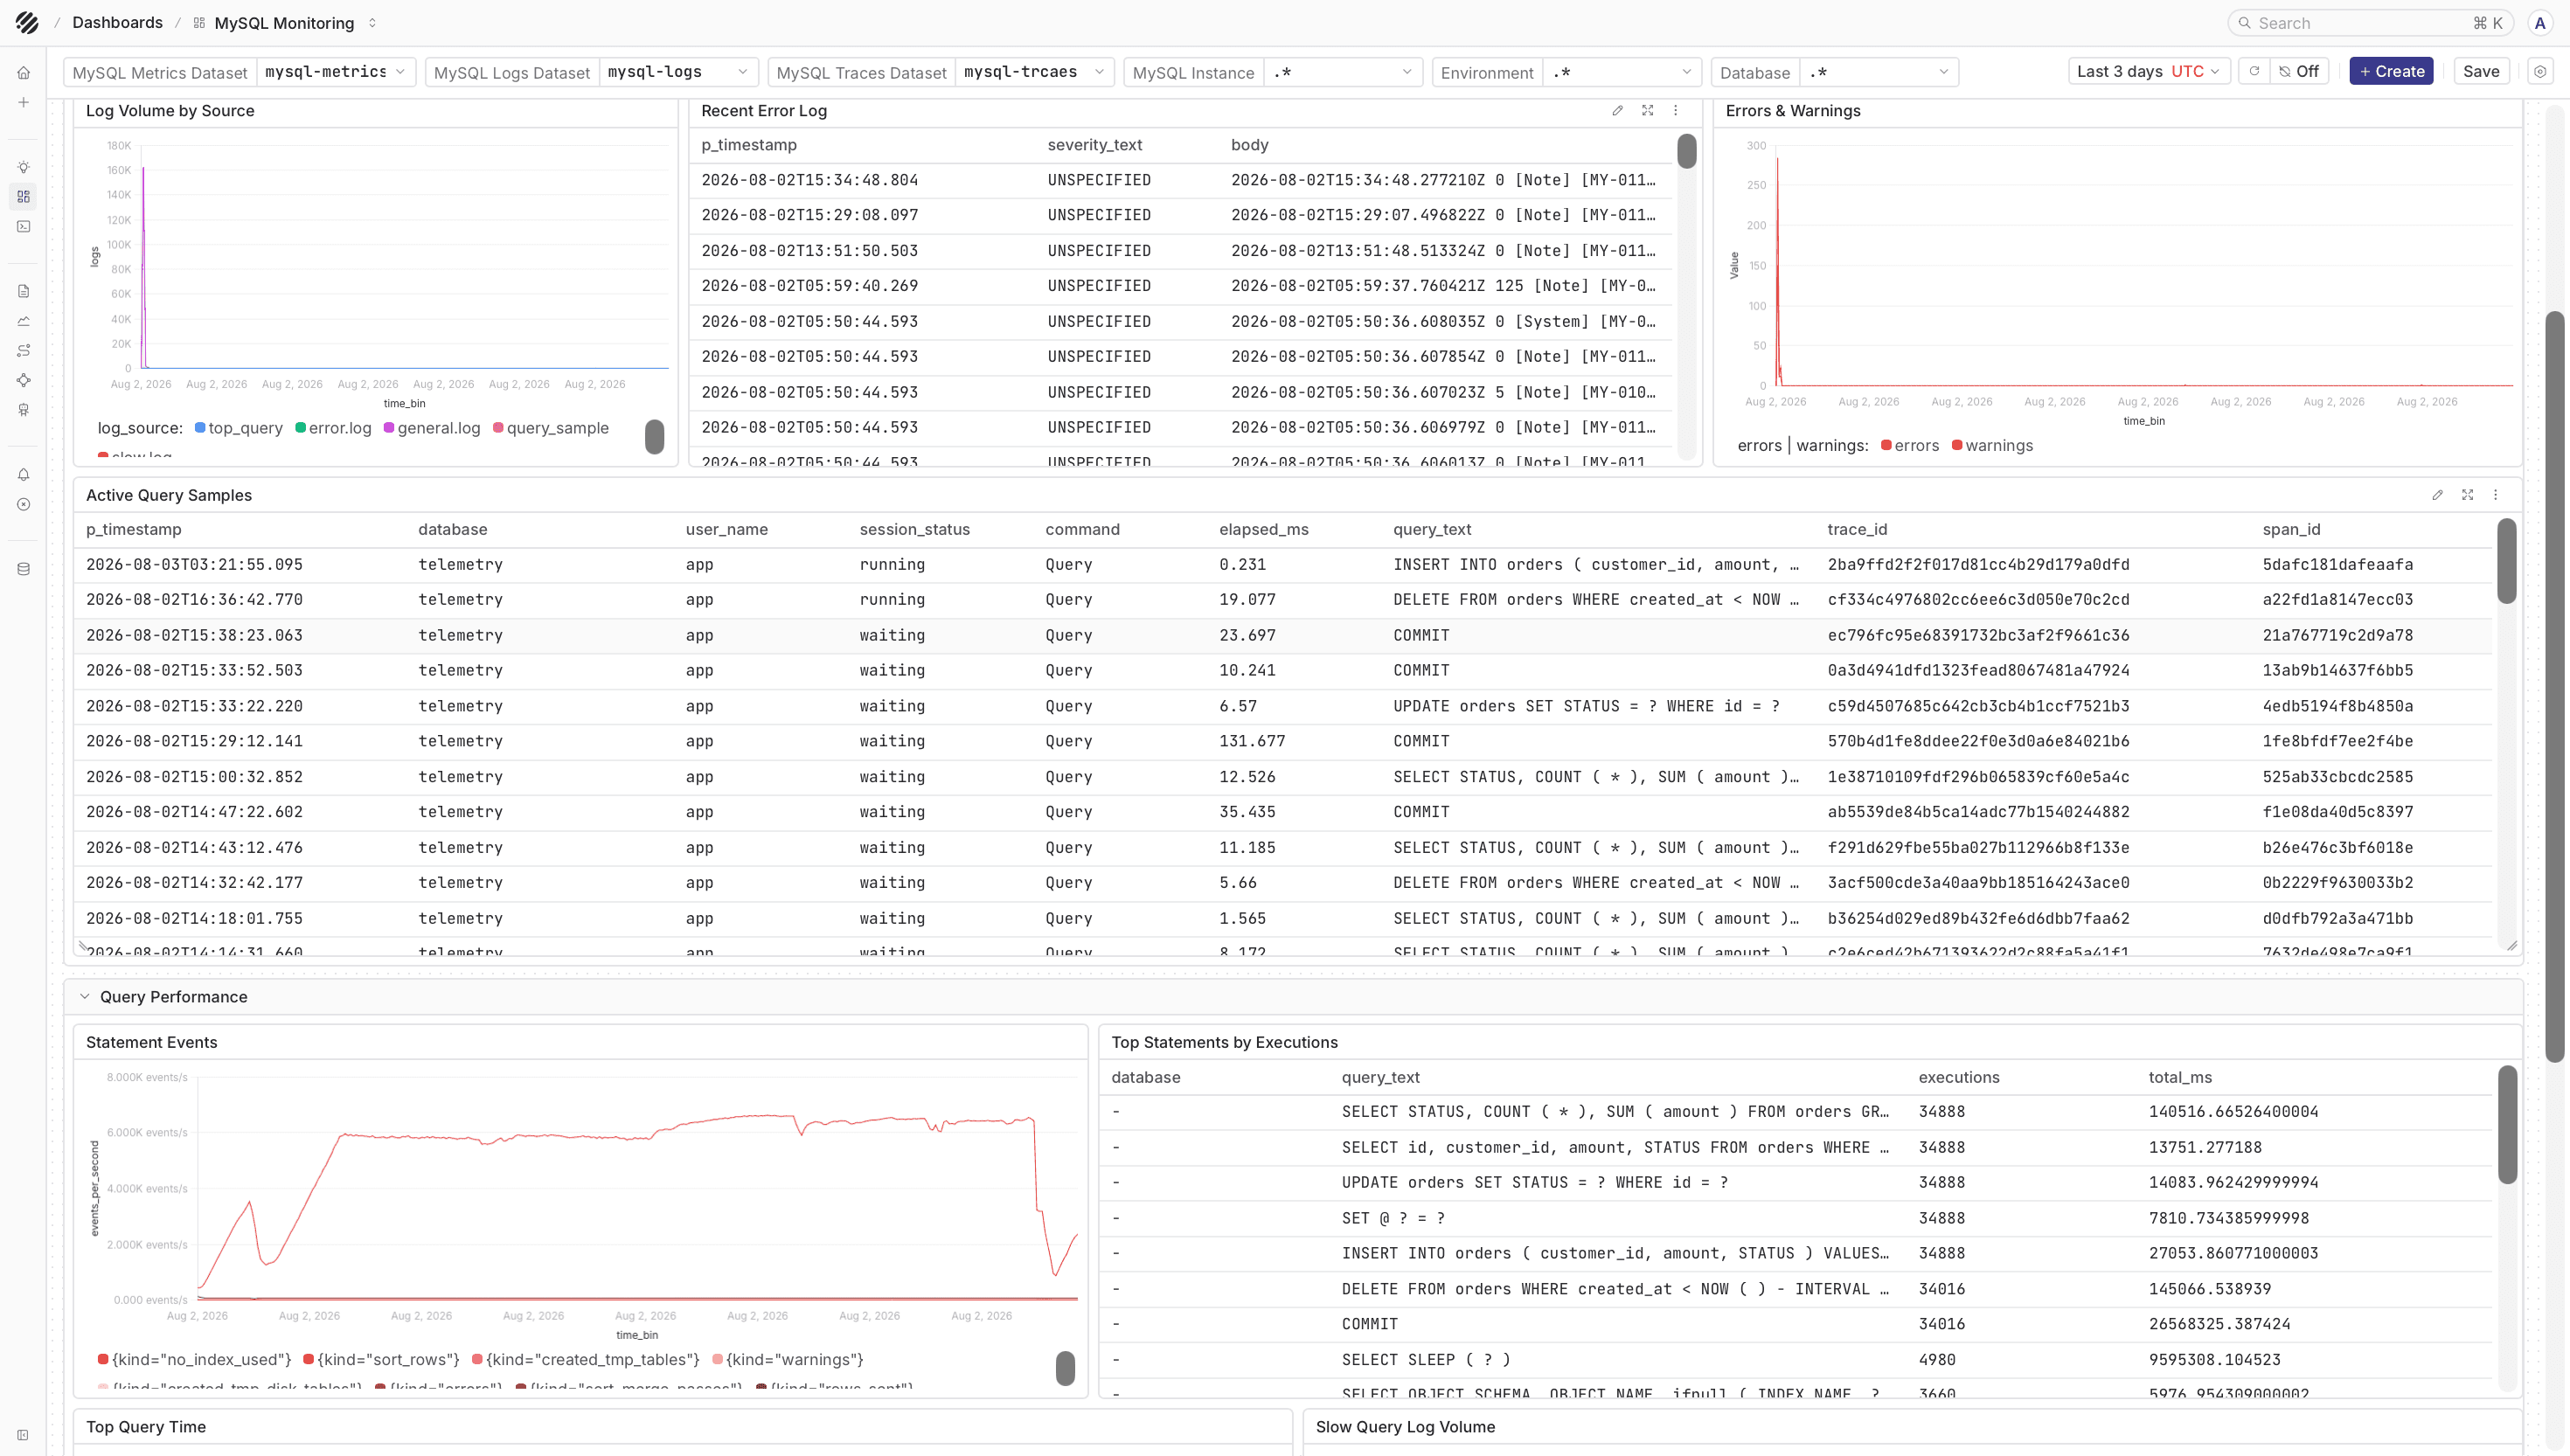Open span id a22fd1a8147ecc03
This screenshot has height=1456, width=2570.
click(2337, 600)
